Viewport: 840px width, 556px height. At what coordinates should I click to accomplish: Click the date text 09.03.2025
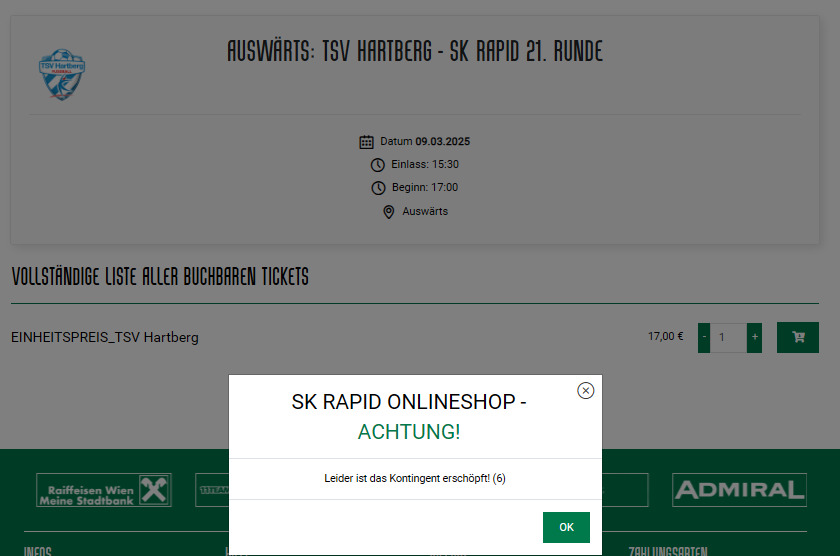(x=442, y=141)
